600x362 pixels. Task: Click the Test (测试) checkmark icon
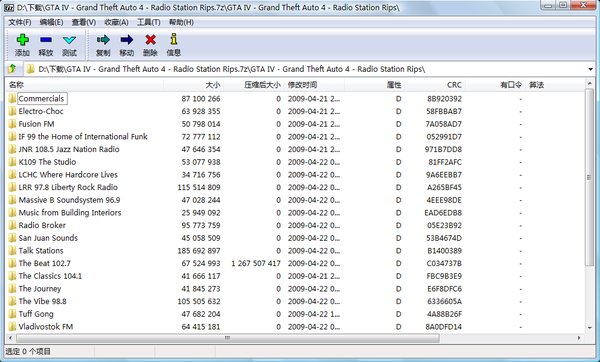[x=69, y=40]
